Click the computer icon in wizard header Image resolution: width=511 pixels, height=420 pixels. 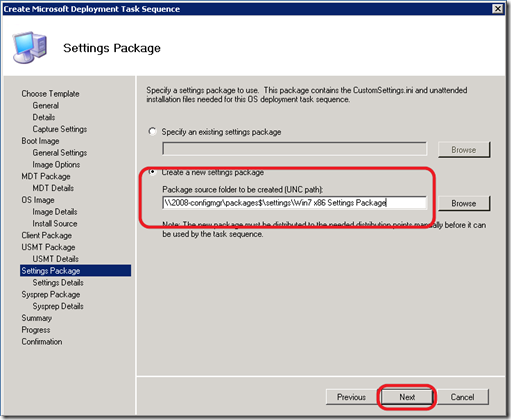coord(30,47)
